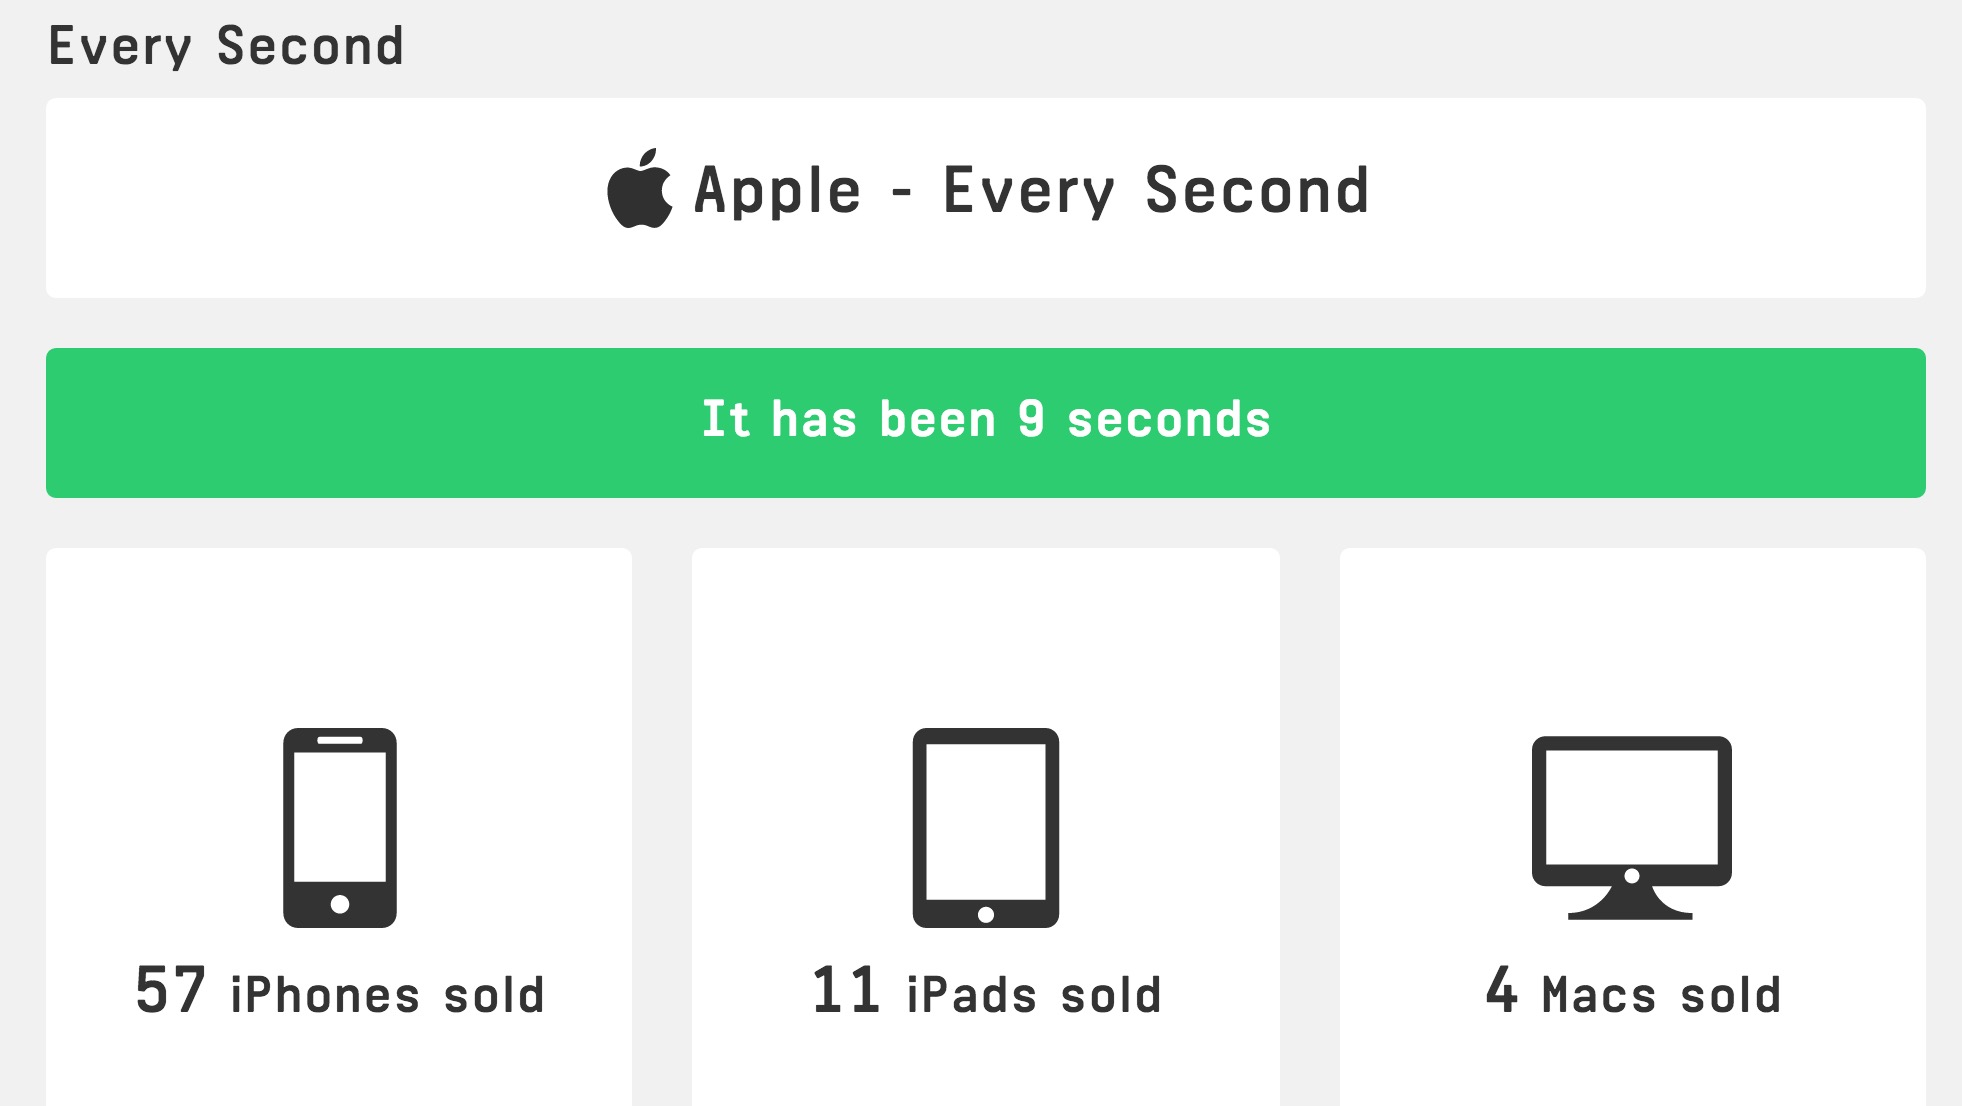Click the green "It has been" banner

click(x=985, y=422)
